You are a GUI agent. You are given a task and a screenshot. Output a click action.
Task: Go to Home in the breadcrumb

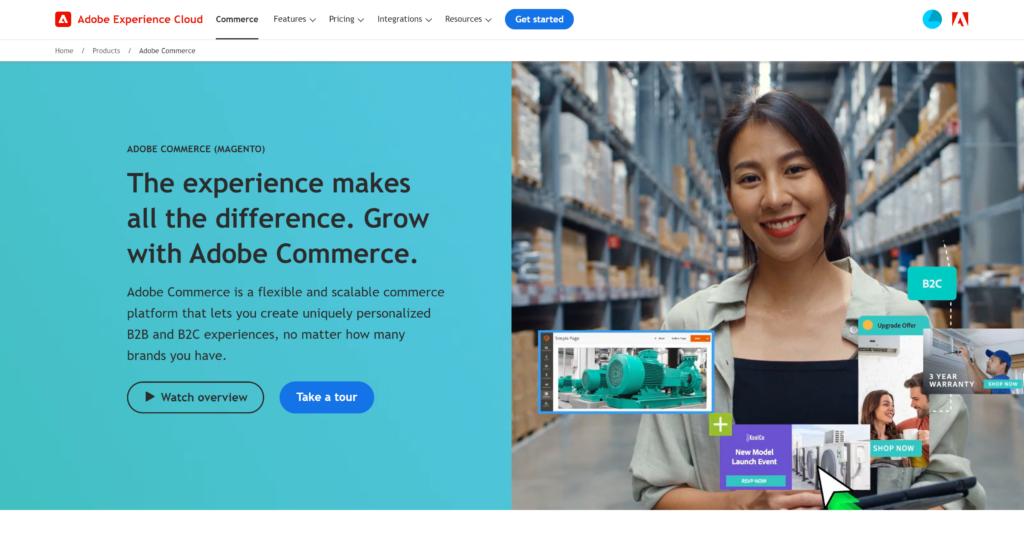tap(64, 50)
